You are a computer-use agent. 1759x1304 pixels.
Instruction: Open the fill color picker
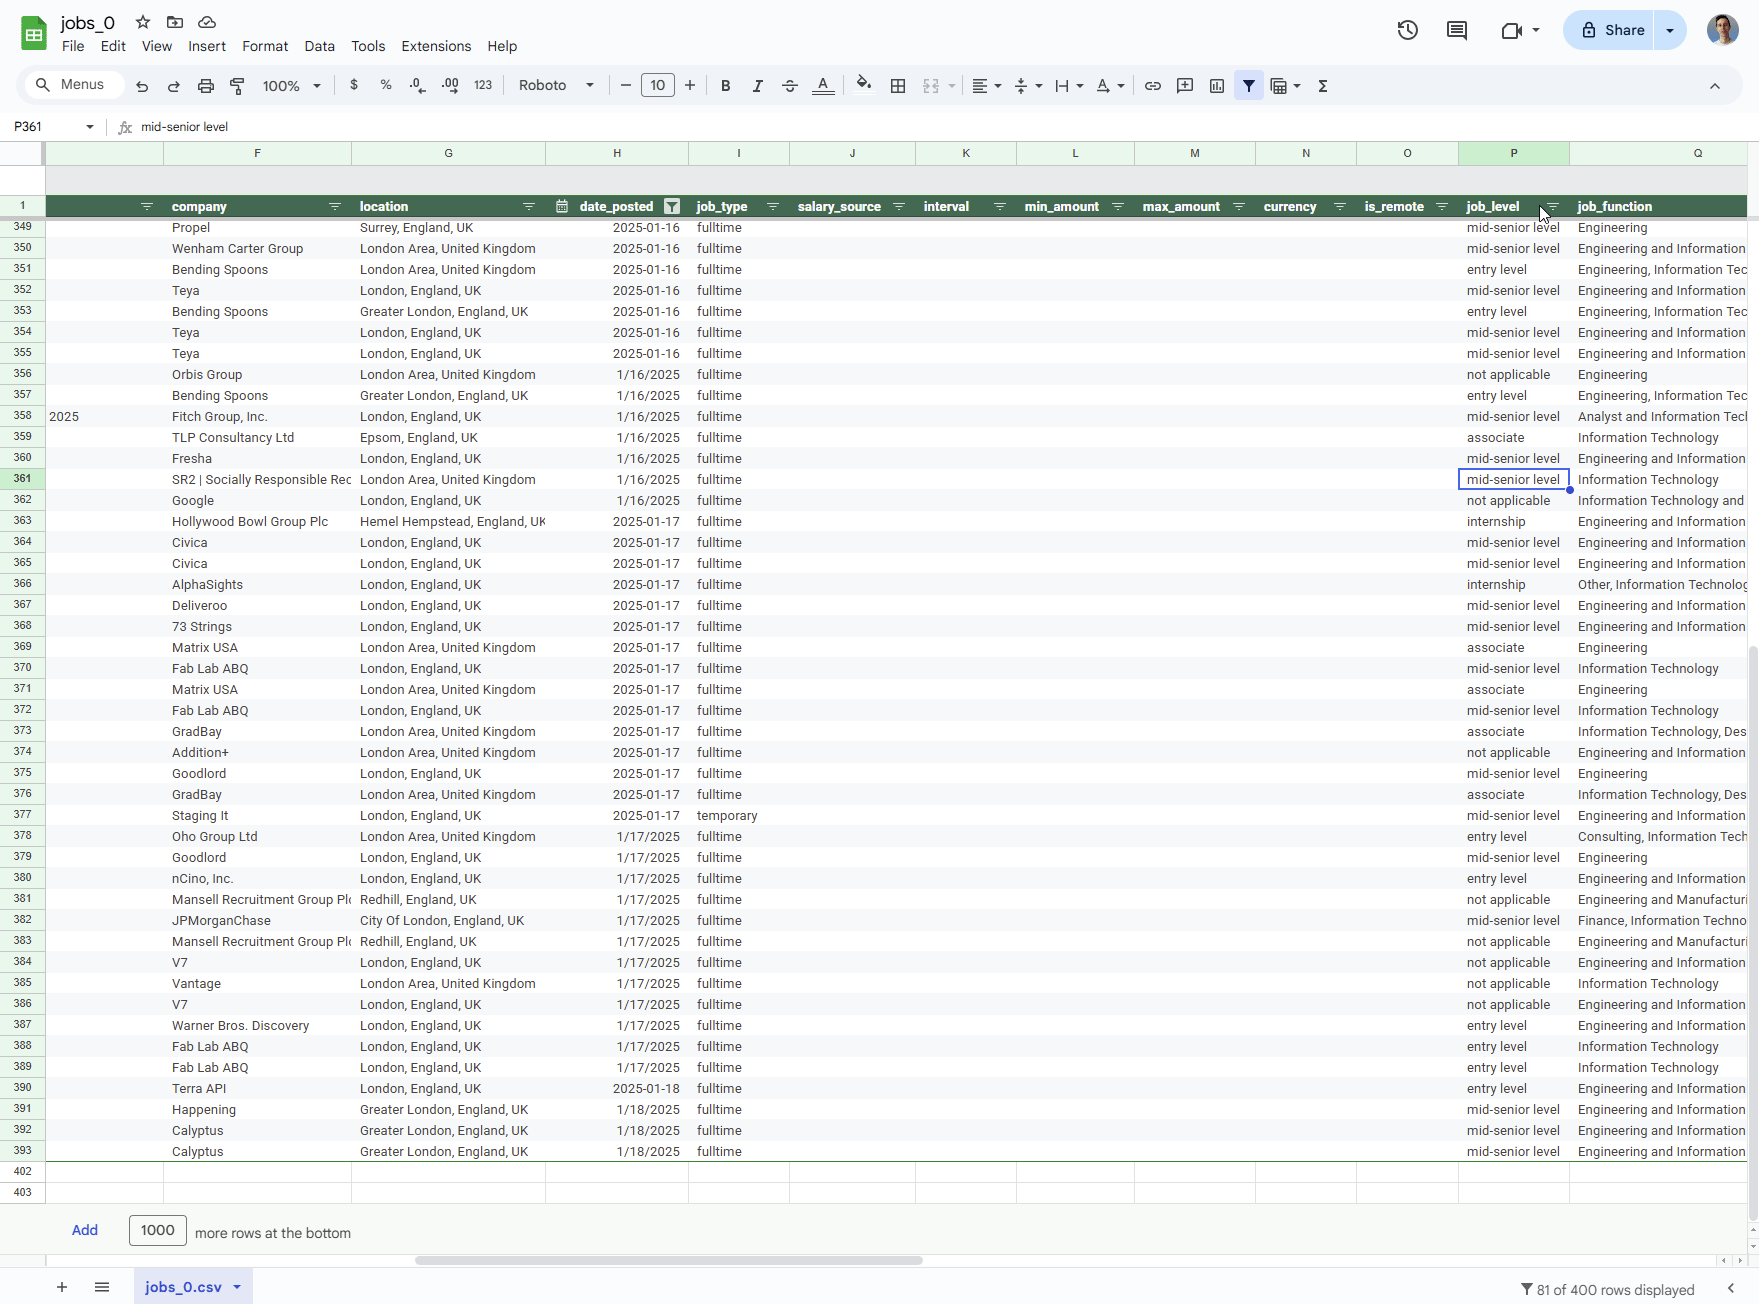coord(864,86)
